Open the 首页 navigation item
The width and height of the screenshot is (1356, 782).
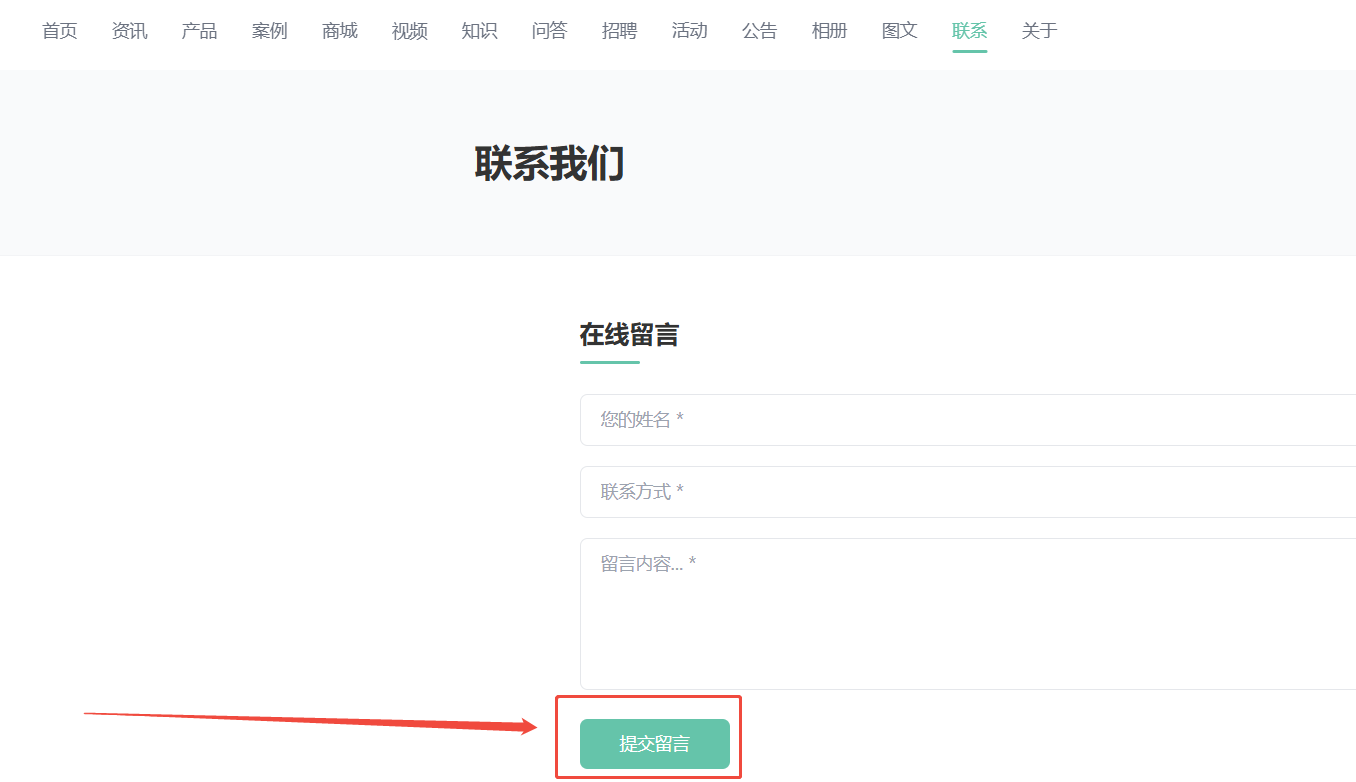click(60, 31)
